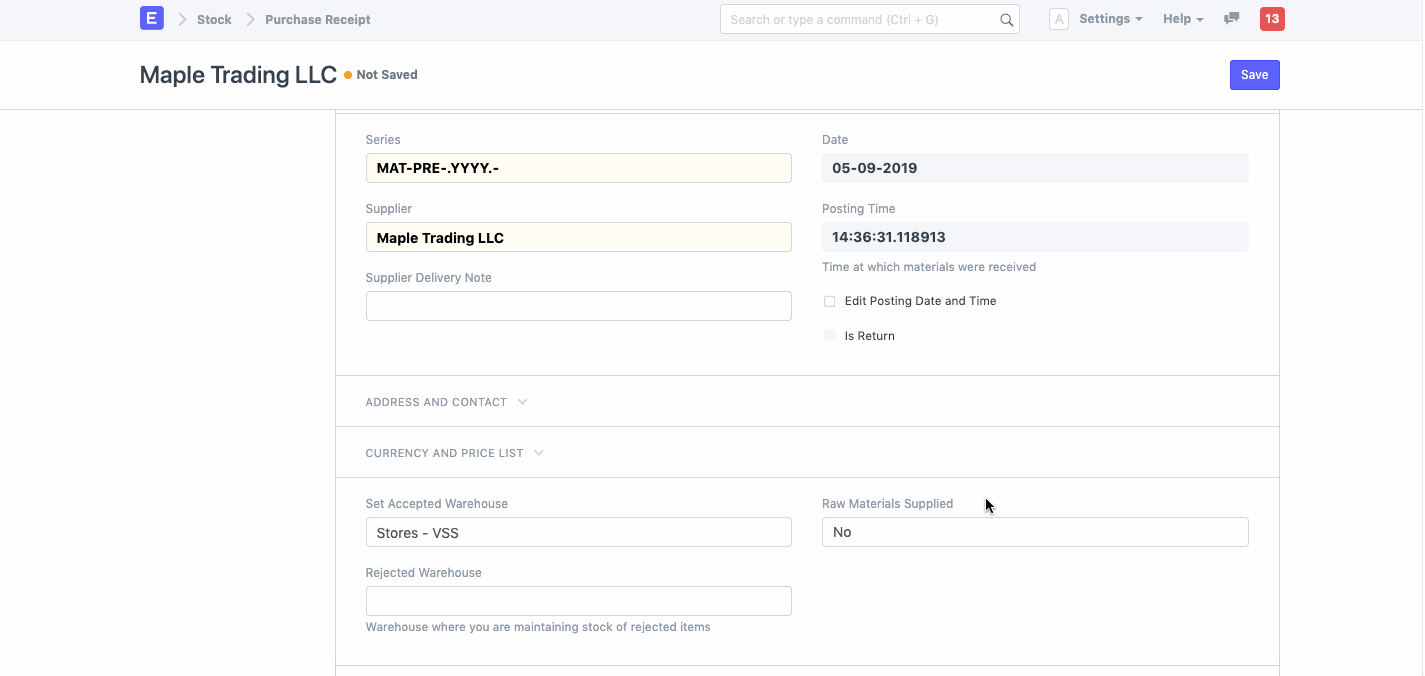The width and height of the screenshot is (1425, 676).
Task: Click the Supplier Delivery Note field
Action: click(x=578, y=306)
